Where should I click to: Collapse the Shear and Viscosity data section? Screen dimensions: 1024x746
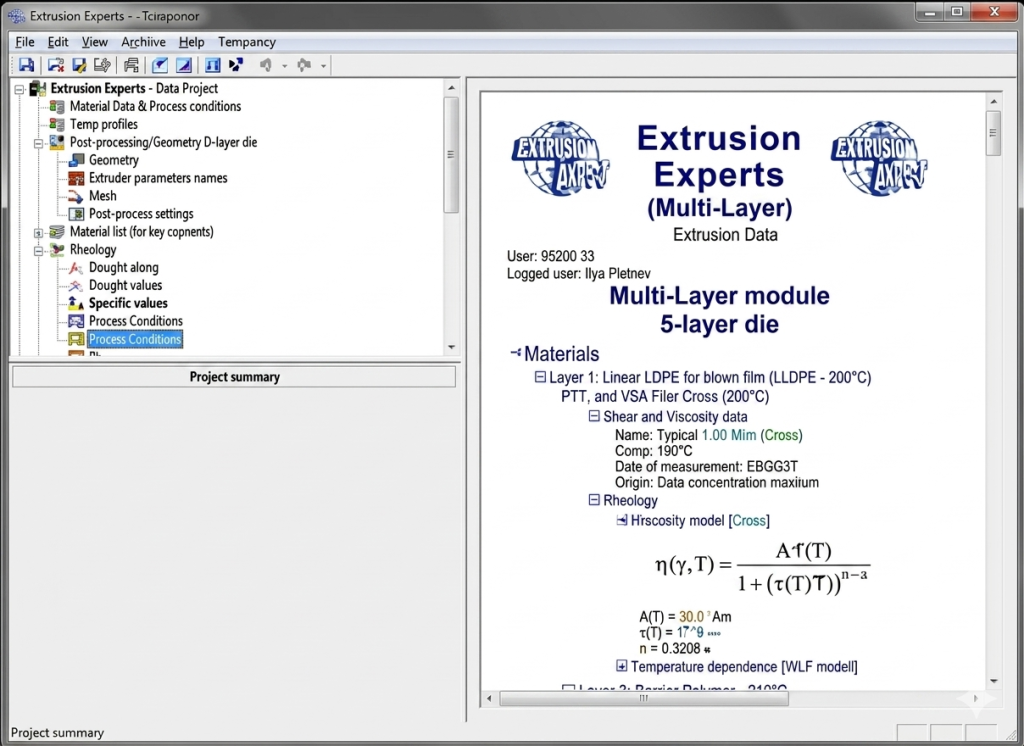tap(594, 416)
